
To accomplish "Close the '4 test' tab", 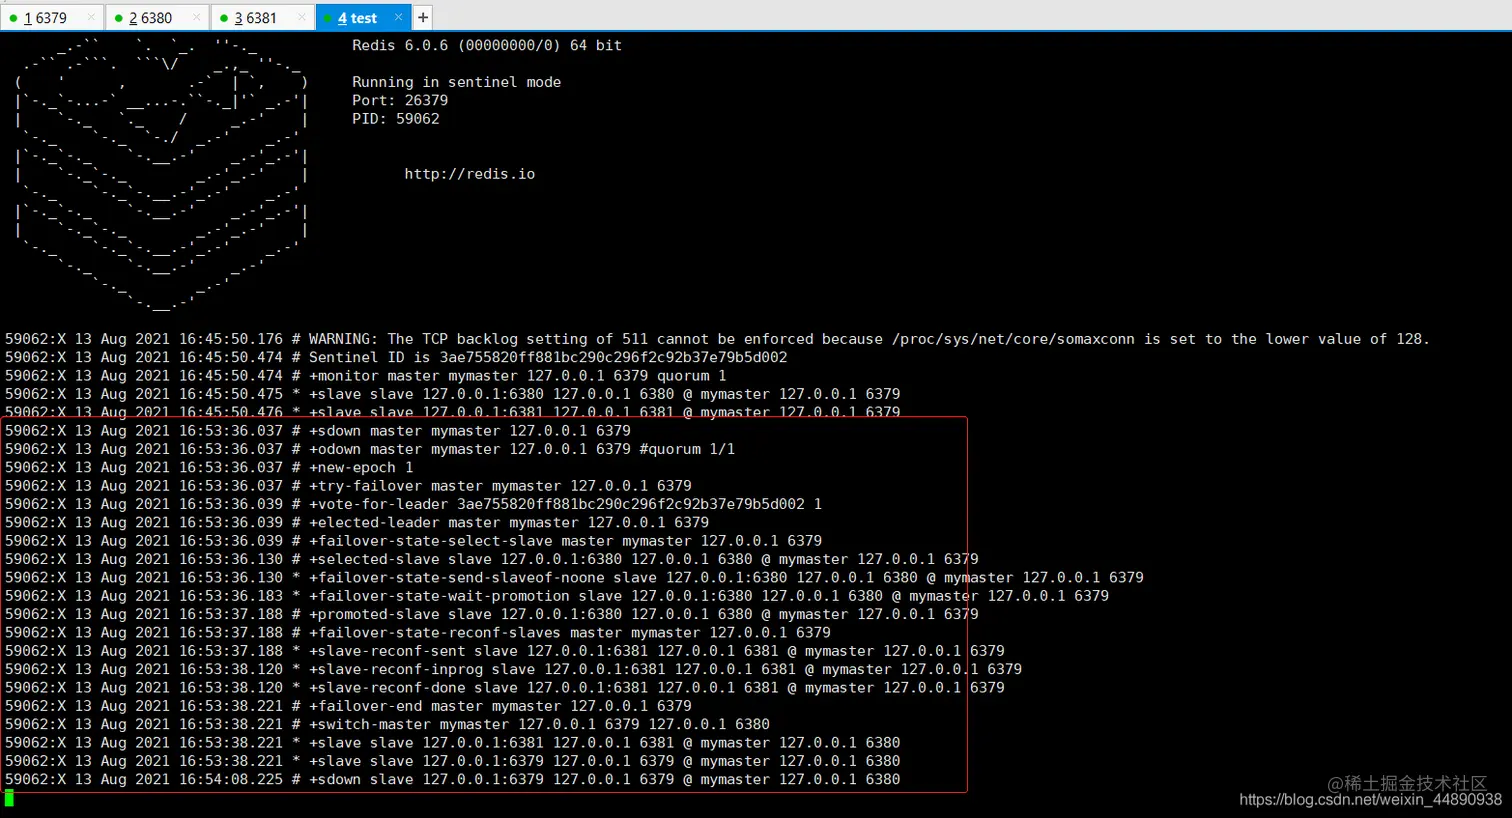I will [398, 17].
